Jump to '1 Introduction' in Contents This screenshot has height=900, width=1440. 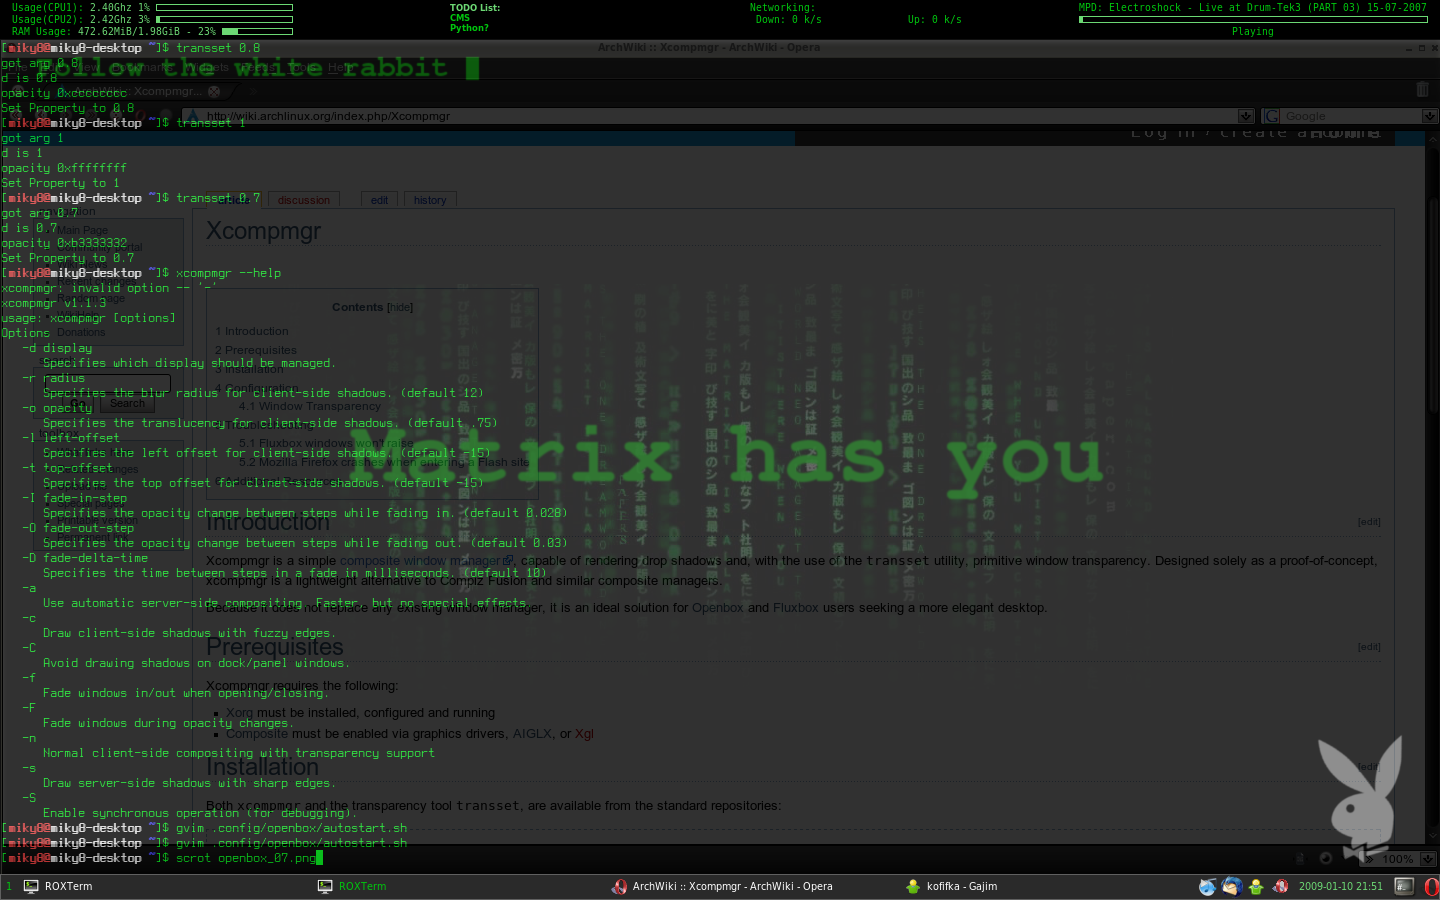pyautogui.click(x=252, y=331)
